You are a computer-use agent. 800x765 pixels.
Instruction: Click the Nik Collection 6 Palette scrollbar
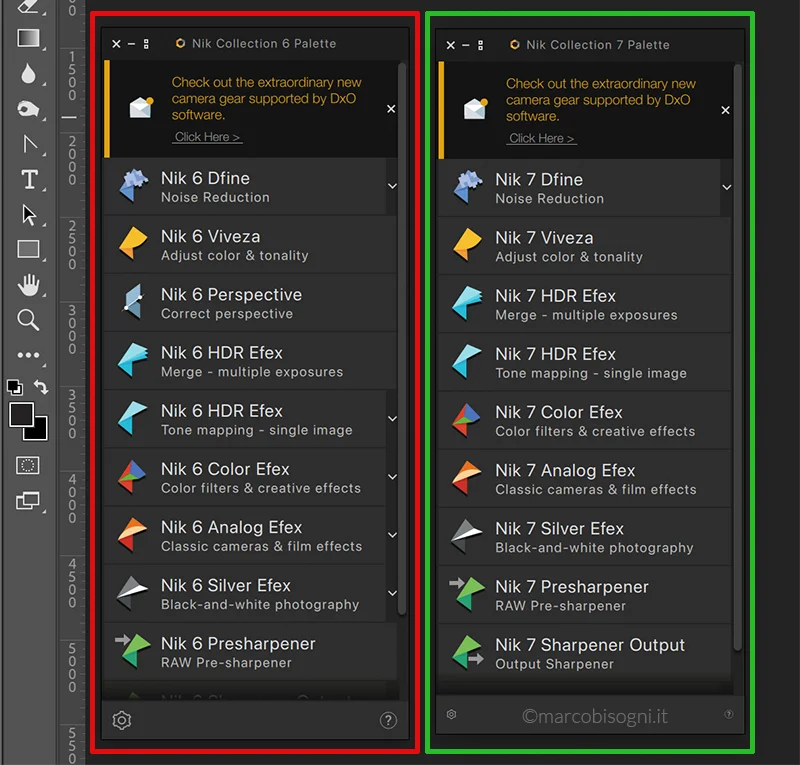(402, 339)
